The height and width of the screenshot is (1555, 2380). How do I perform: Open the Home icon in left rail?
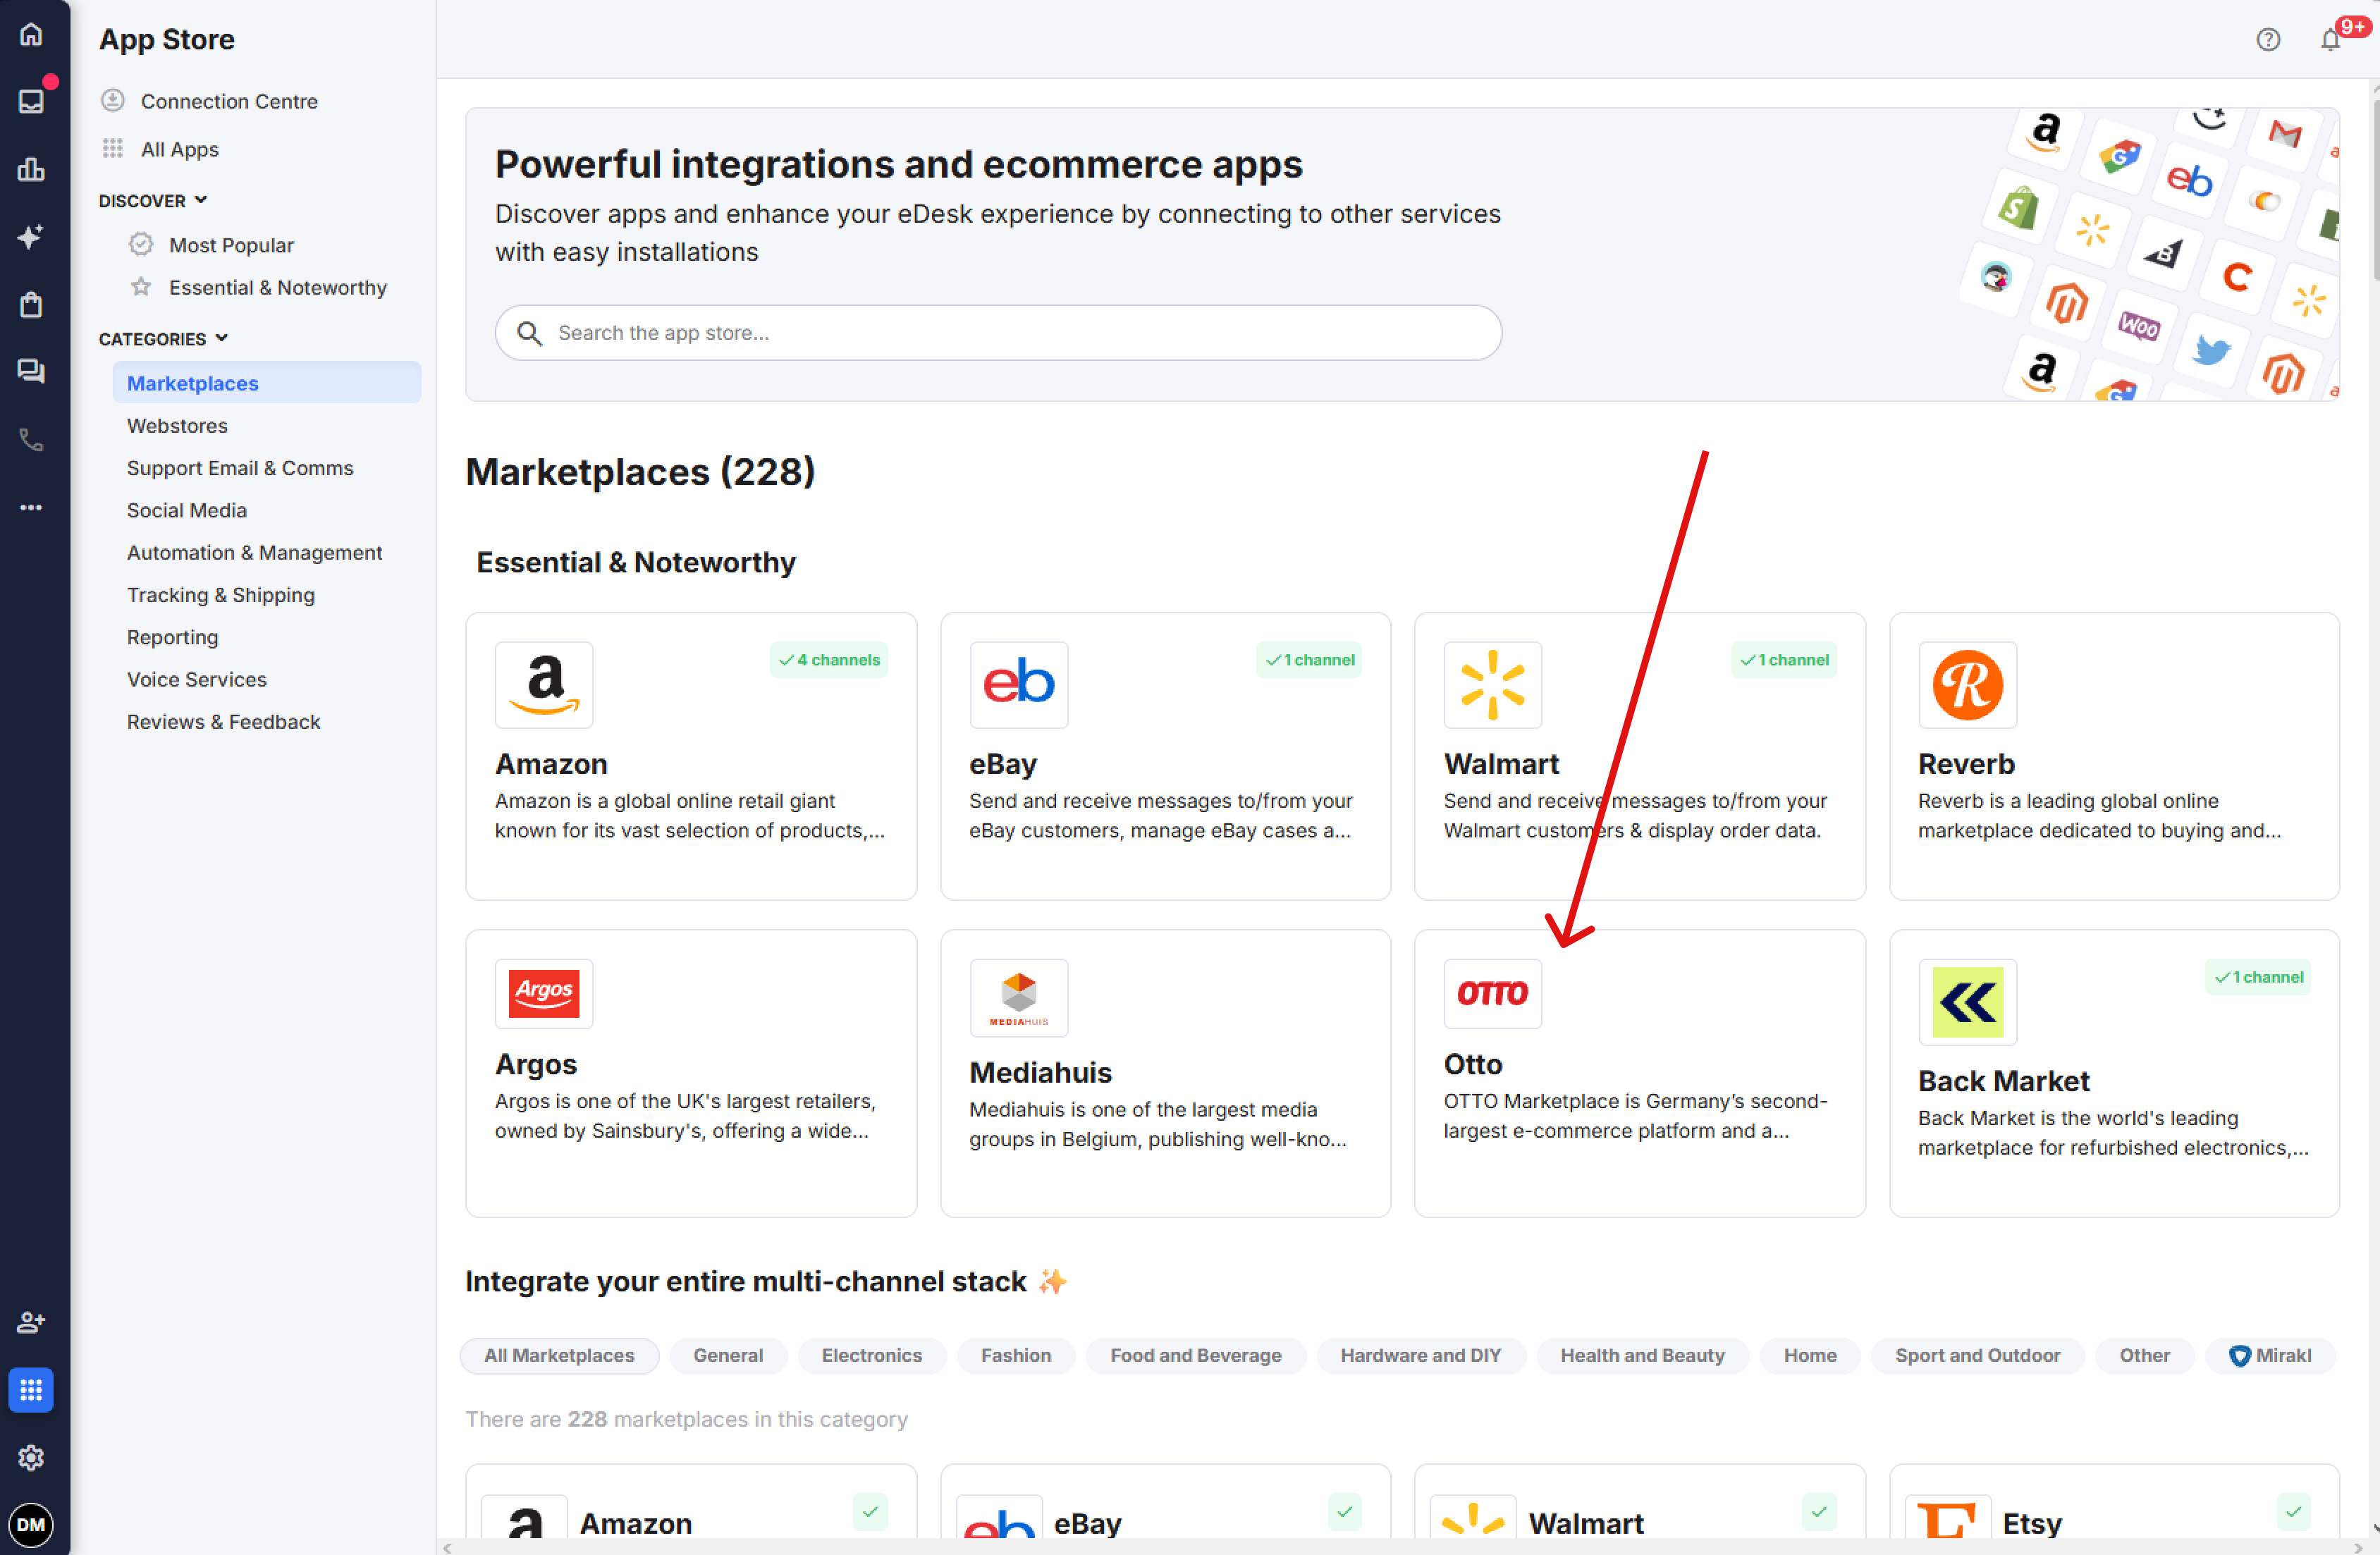click(x=31, y=35)
